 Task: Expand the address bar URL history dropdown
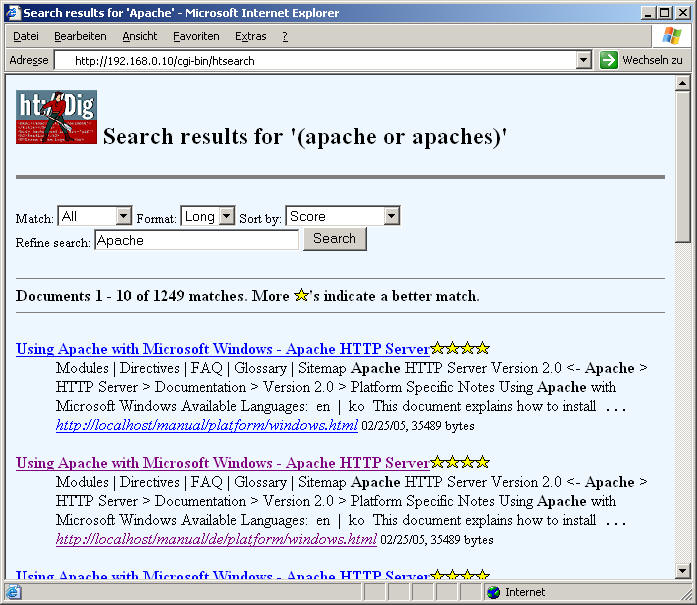(x=584, y=61)
